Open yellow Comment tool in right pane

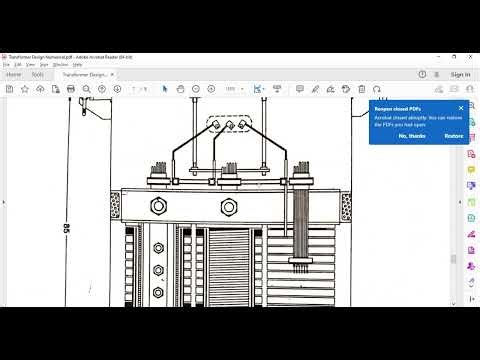(x=471, y=170)
